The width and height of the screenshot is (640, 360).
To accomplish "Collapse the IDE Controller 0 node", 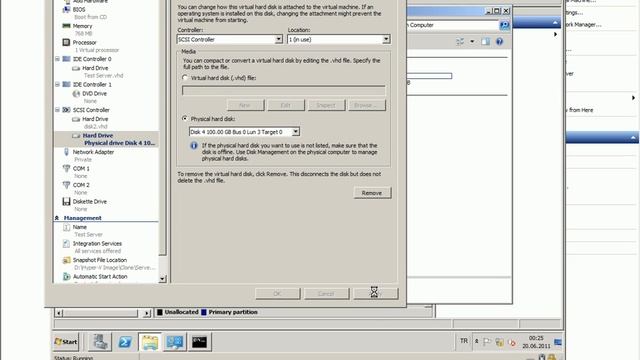I will click(58, 59).
